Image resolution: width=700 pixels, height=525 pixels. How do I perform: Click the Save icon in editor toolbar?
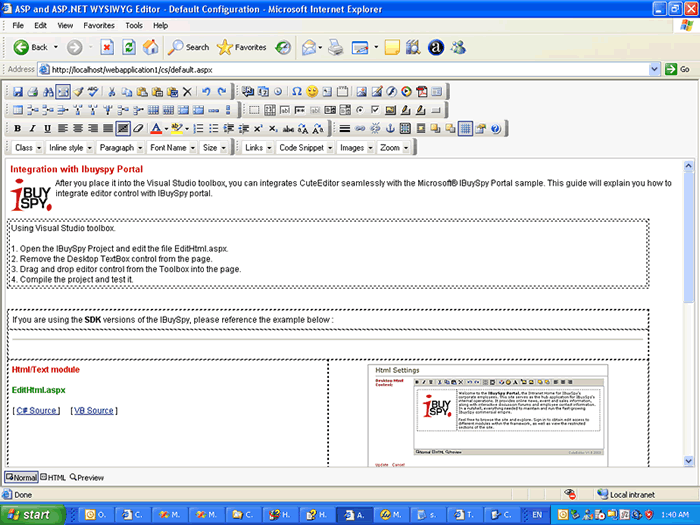point(18,92)
